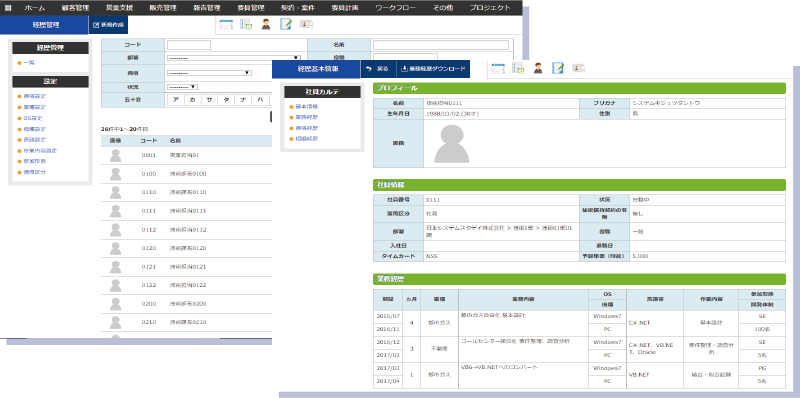Open the ワークフロー menu
This screenshot has width=800, height=398.
tap(395, 8)
